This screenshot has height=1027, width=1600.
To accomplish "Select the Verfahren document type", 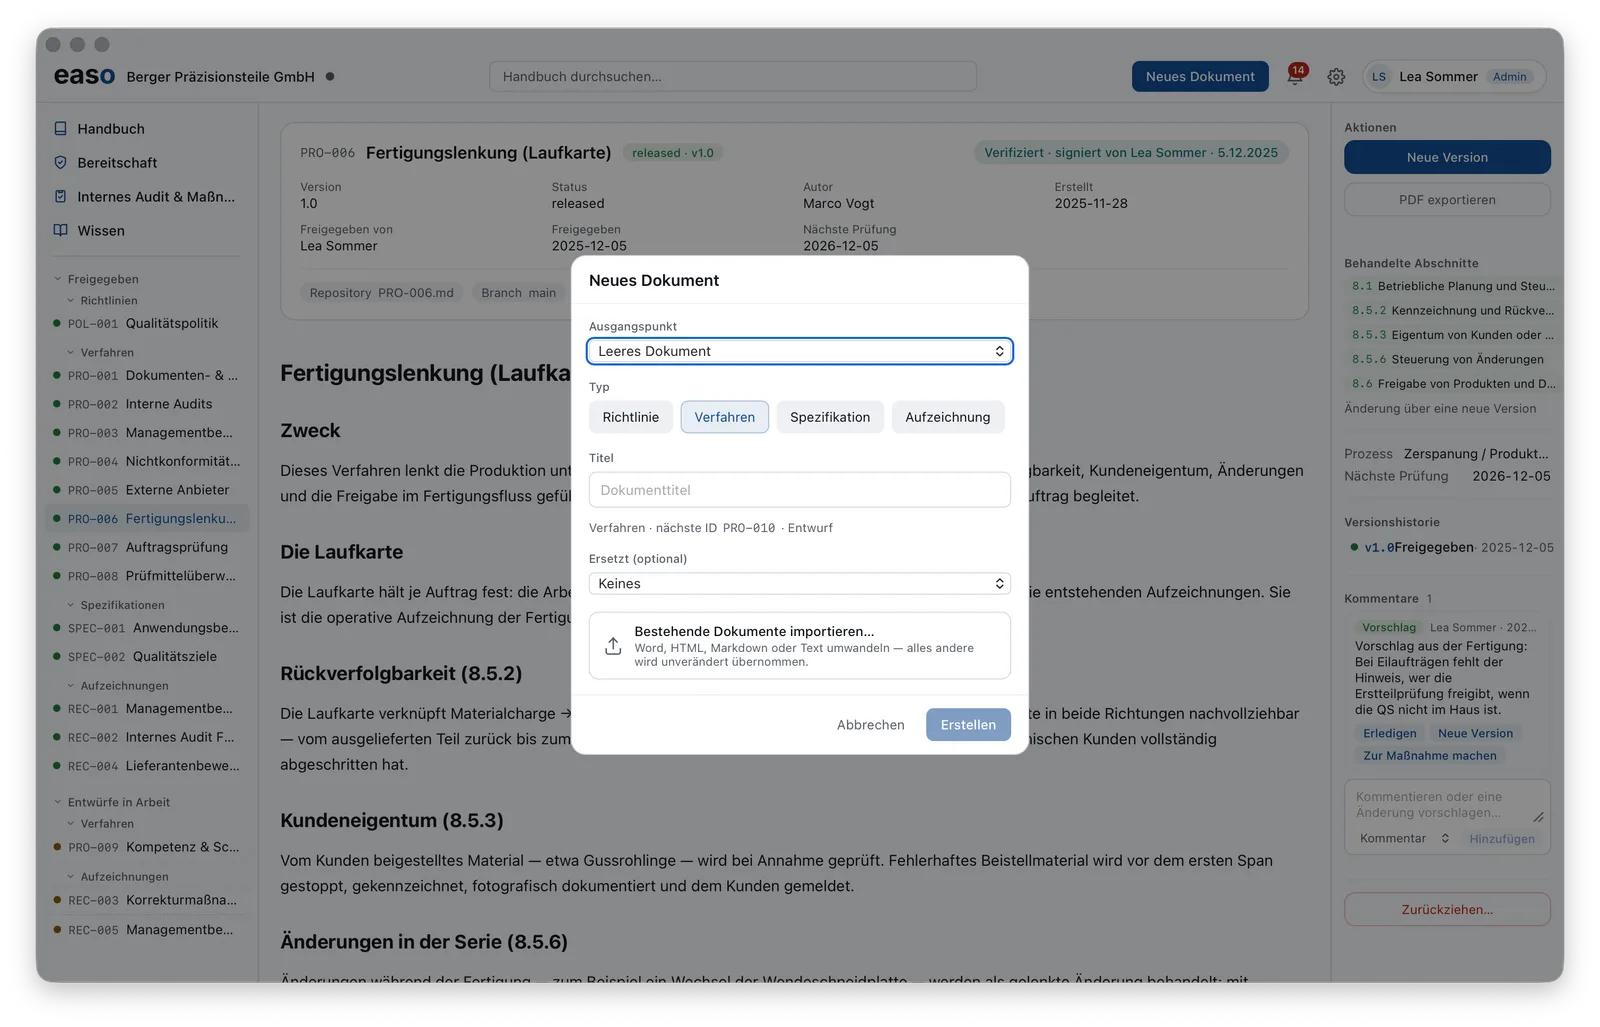I will pos(725,417).
